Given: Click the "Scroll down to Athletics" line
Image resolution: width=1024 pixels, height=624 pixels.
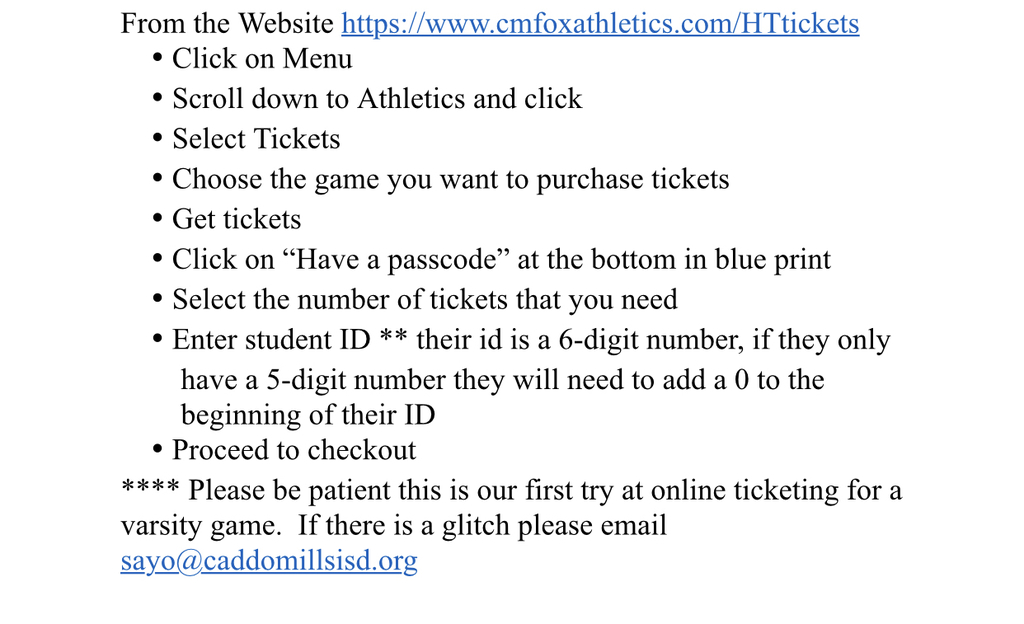Looking at the screenshot, I should pos(377,99).
